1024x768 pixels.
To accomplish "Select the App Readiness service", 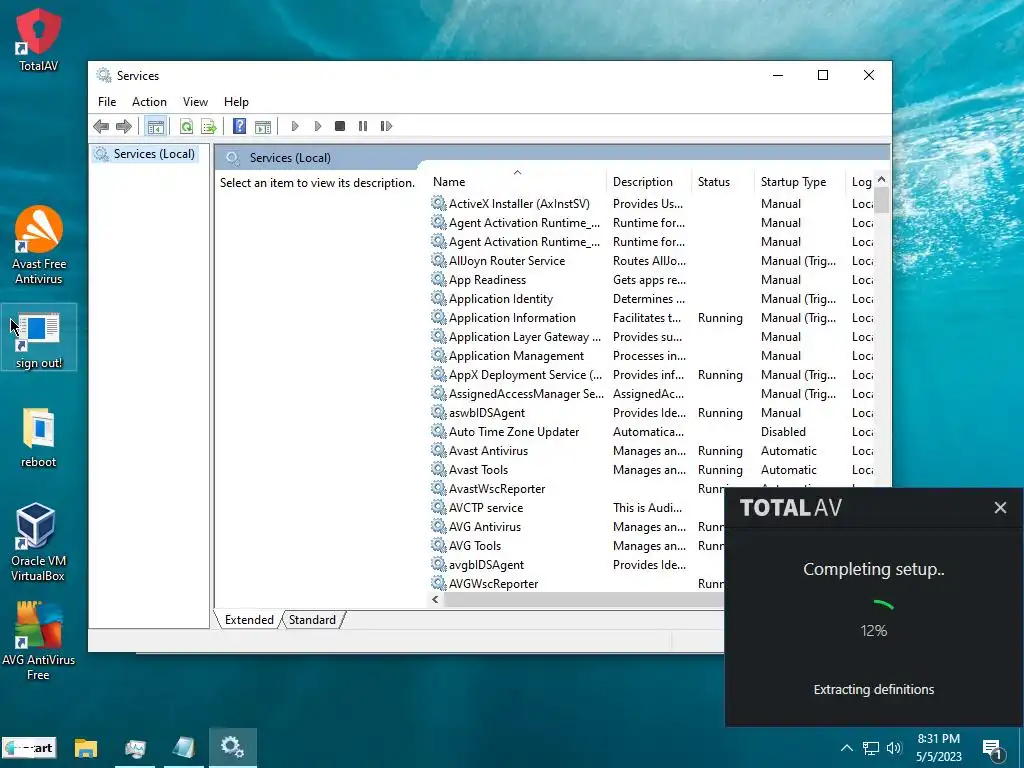I will point(487,280).
